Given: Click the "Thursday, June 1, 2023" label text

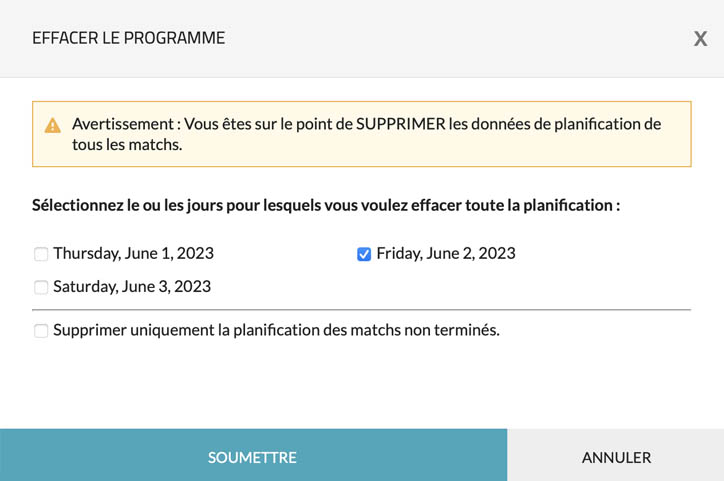Looking at the screenshot, I should (x=133, y=254).
